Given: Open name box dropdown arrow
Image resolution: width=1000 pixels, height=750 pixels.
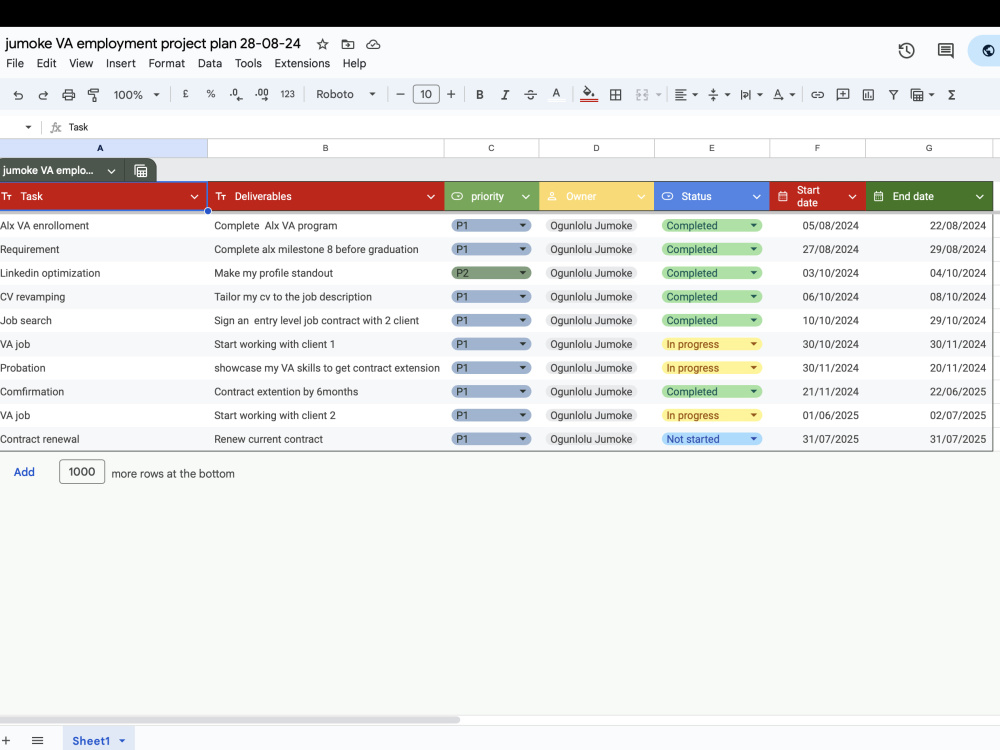Looking at the screenshot, I should (28, 127).
